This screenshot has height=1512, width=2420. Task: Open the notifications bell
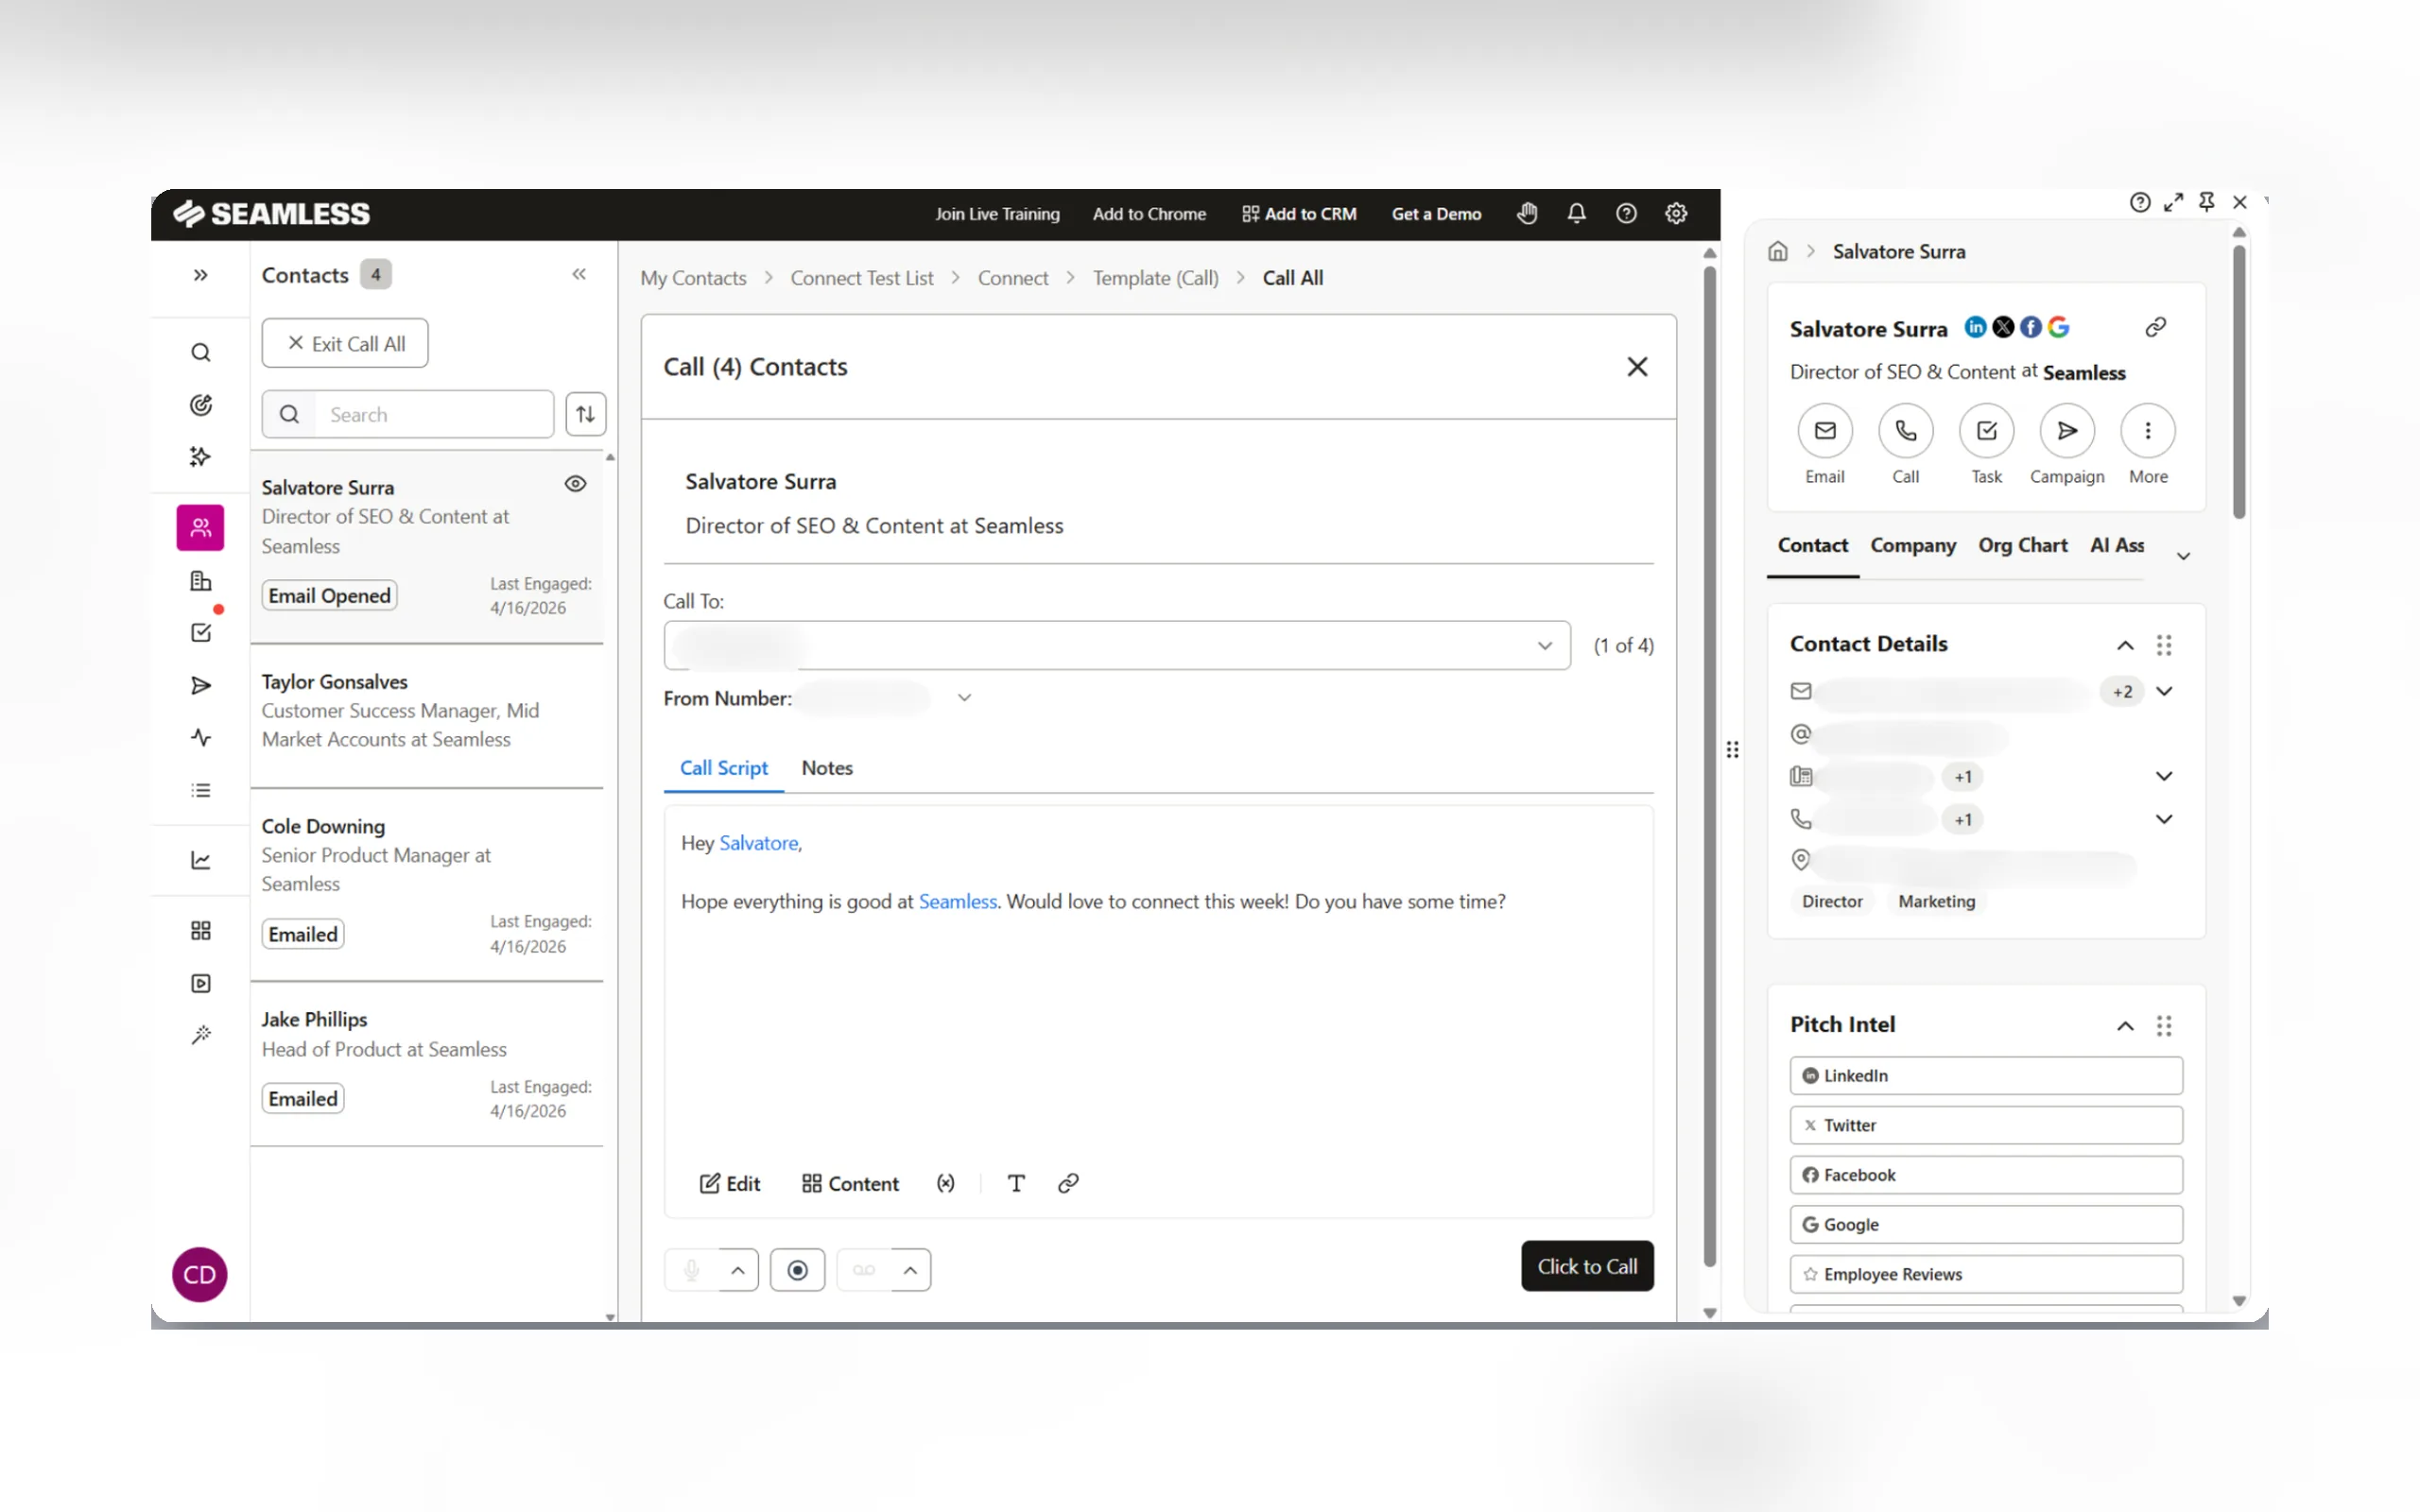(x=1577, y=213)
